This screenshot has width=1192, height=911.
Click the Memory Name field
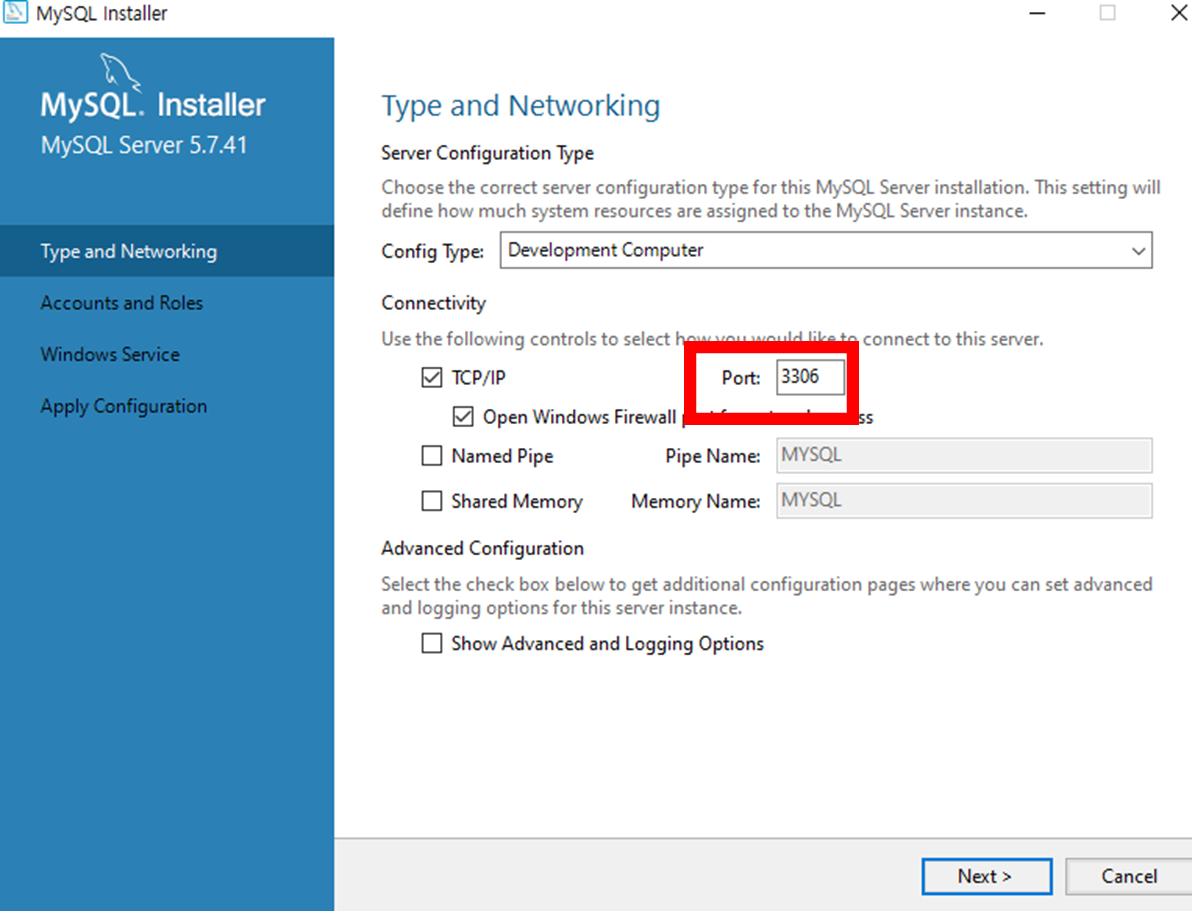click(x=964, y=500)
